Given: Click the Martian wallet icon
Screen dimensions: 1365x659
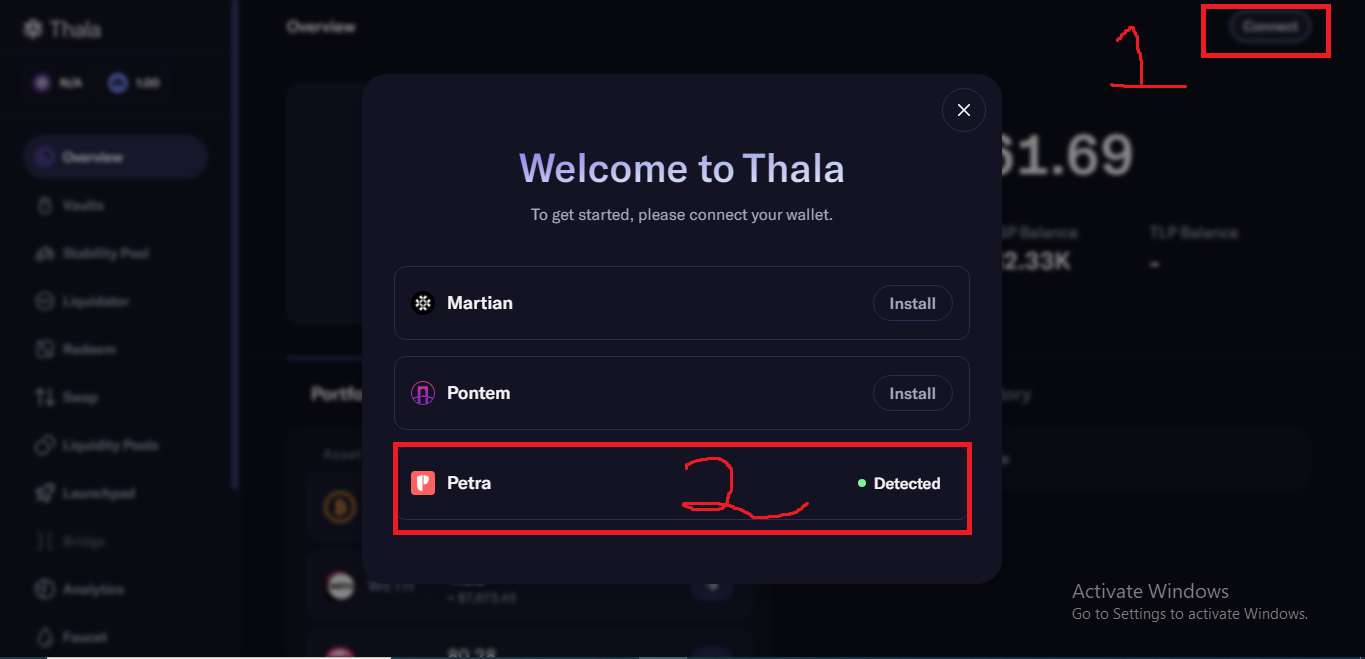Looking at the screenshot, I should tap(423, 303).
